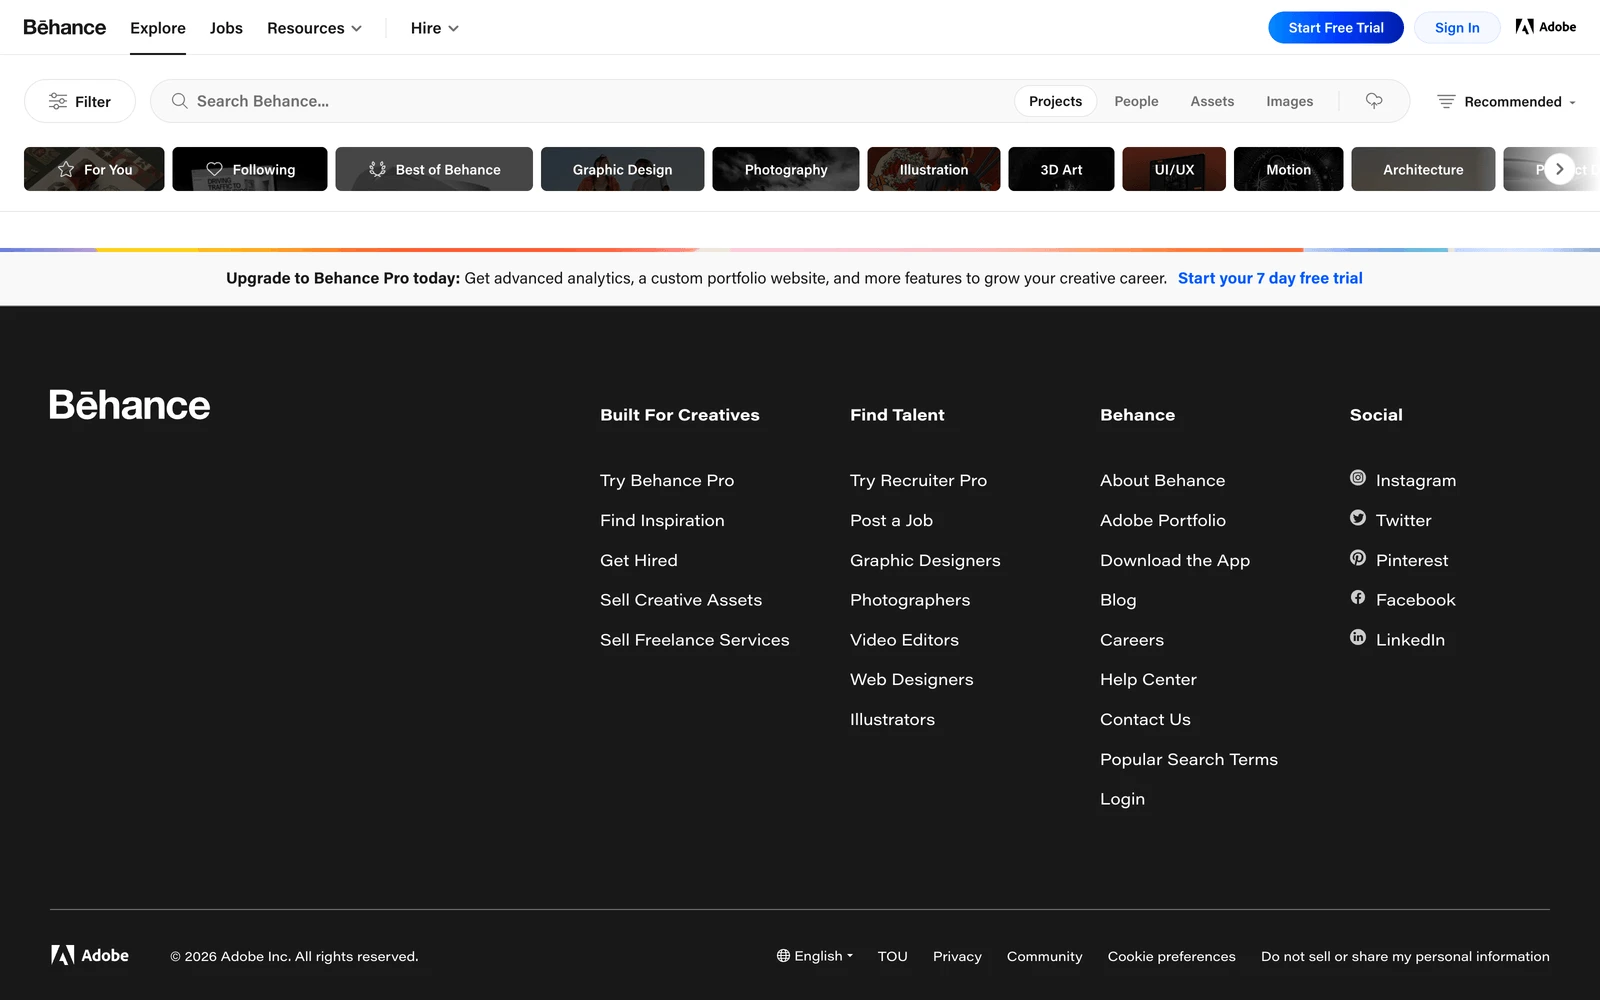
Task: Open Try Behance Pro footer link
Action: pos(667,480)
